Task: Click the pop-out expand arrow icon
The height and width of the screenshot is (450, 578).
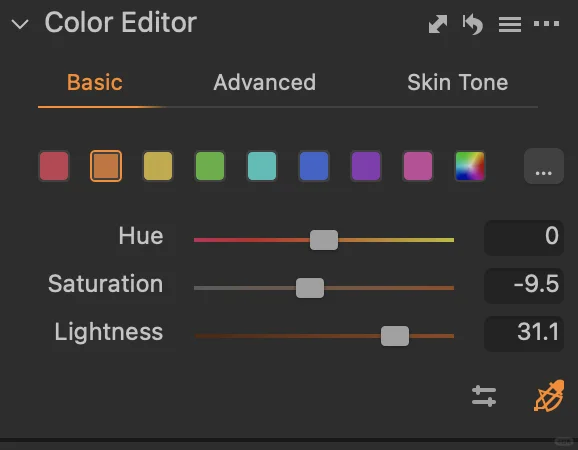Action: (x=438, y=24)
